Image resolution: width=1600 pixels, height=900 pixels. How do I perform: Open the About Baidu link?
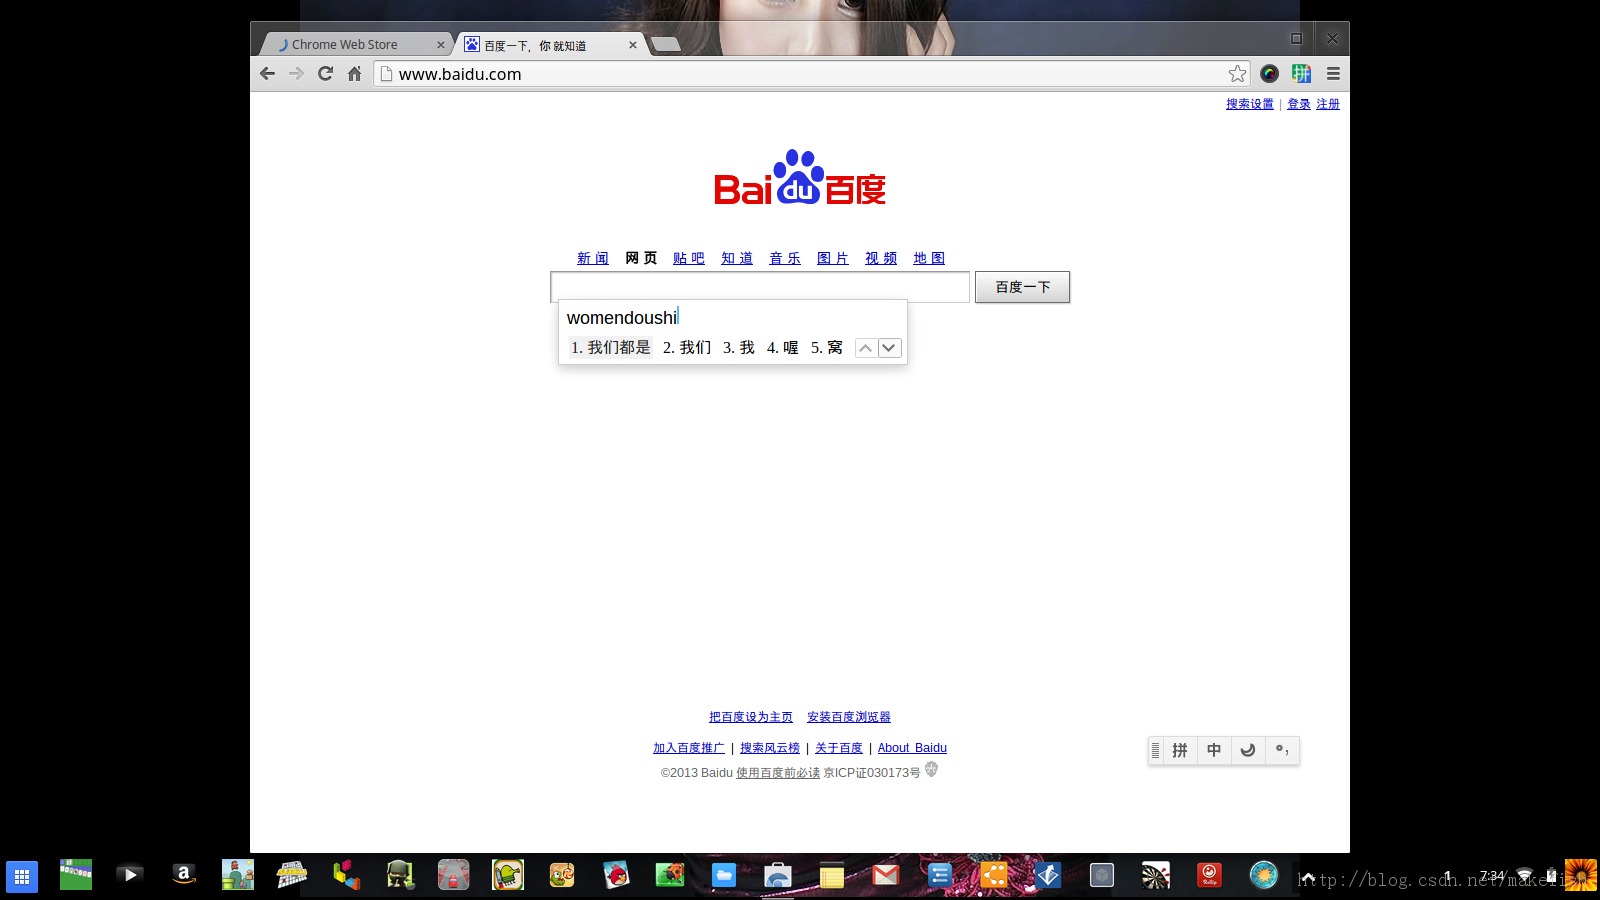point(912,748)
